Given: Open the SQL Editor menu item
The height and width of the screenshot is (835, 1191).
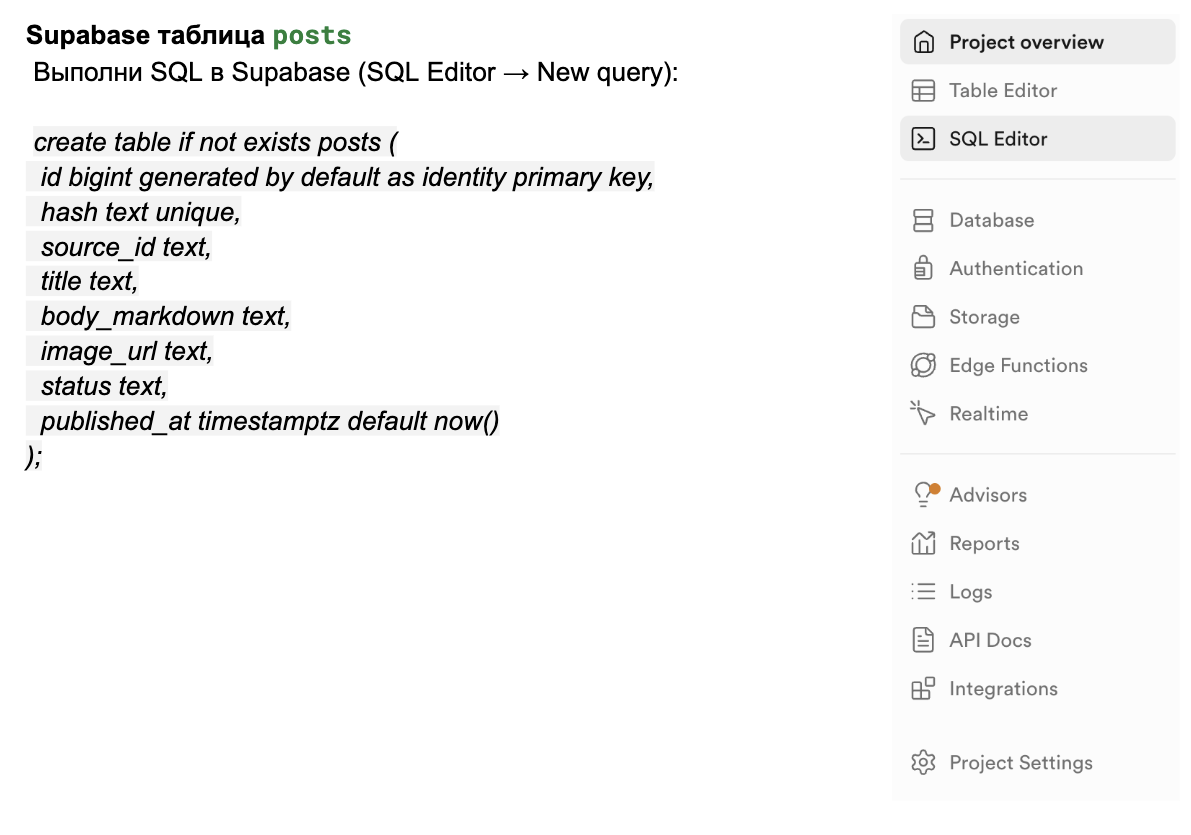Looking at the screenshot, I should pyautogui.click(x=998, y=139).
